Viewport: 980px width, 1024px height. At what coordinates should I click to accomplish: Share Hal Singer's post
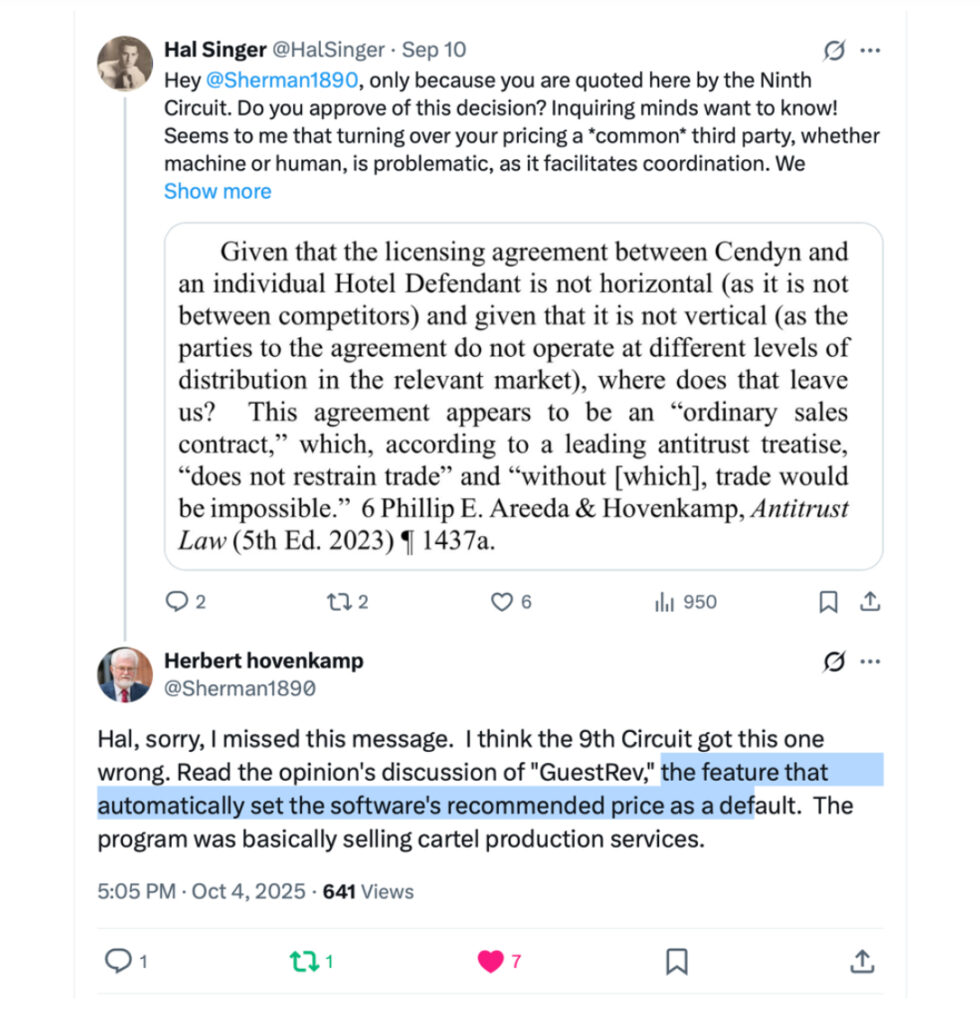pos(869,602)
